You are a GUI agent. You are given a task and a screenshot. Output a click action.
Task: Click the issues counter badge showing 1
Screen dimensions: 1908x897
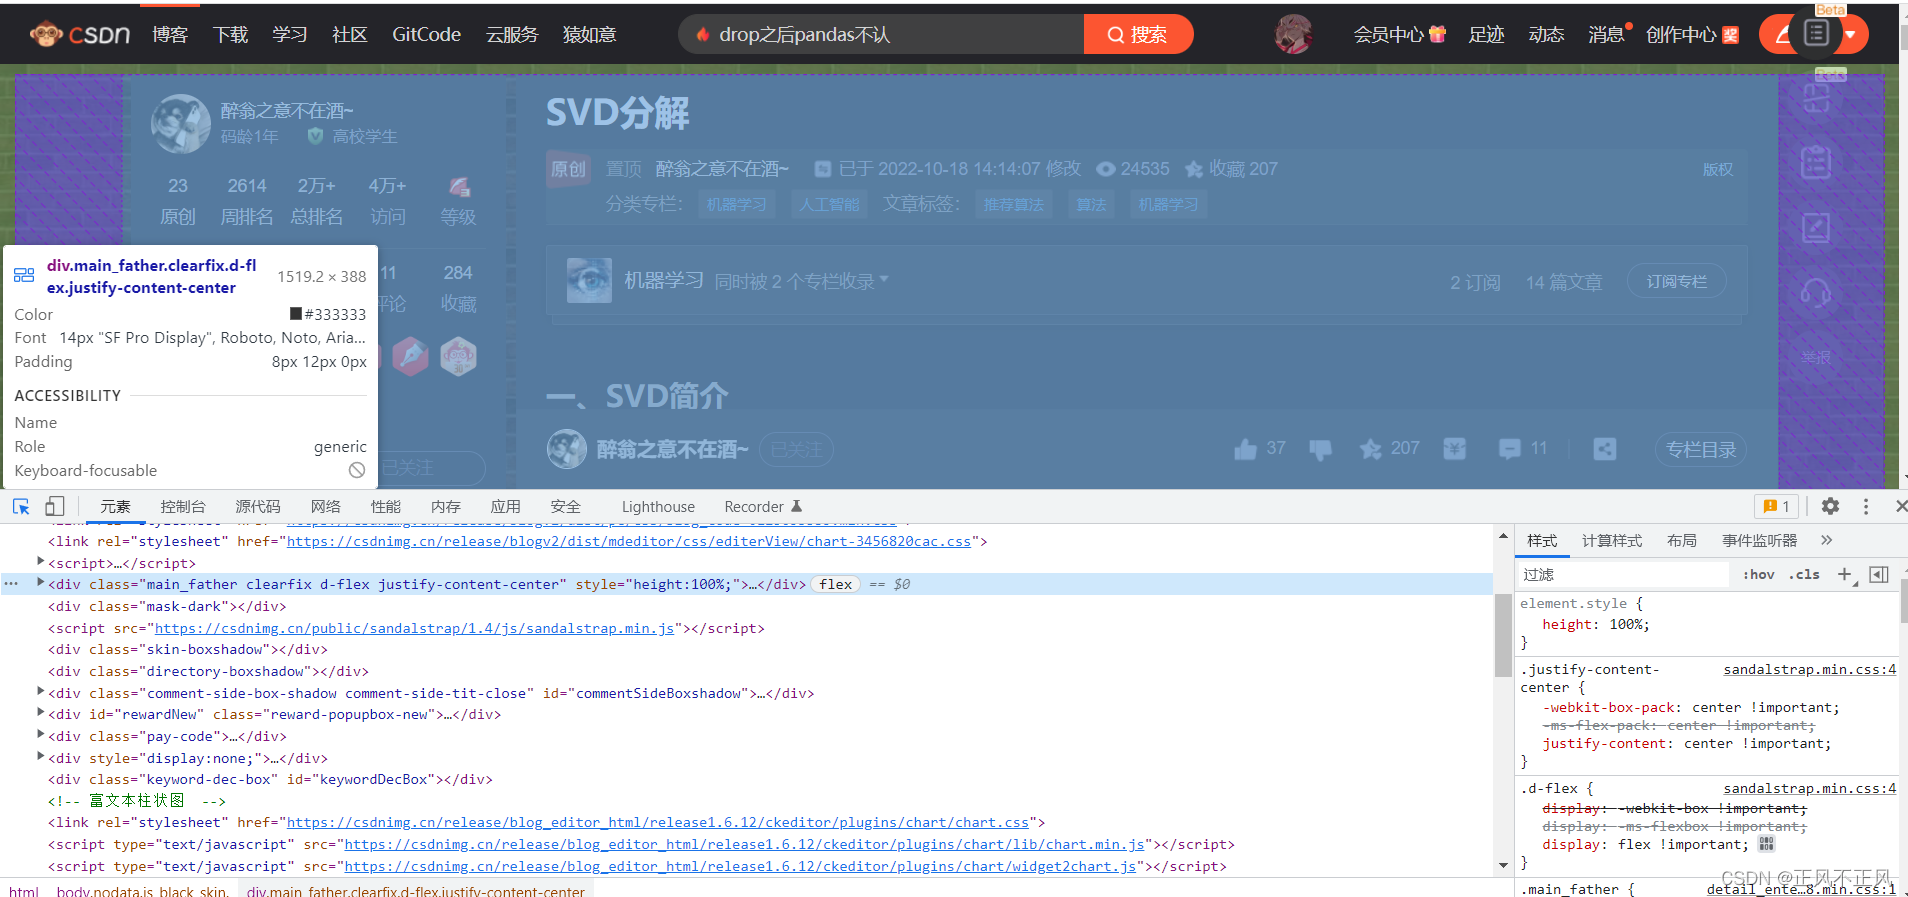pyautogui.click(x=1777, y=506)
